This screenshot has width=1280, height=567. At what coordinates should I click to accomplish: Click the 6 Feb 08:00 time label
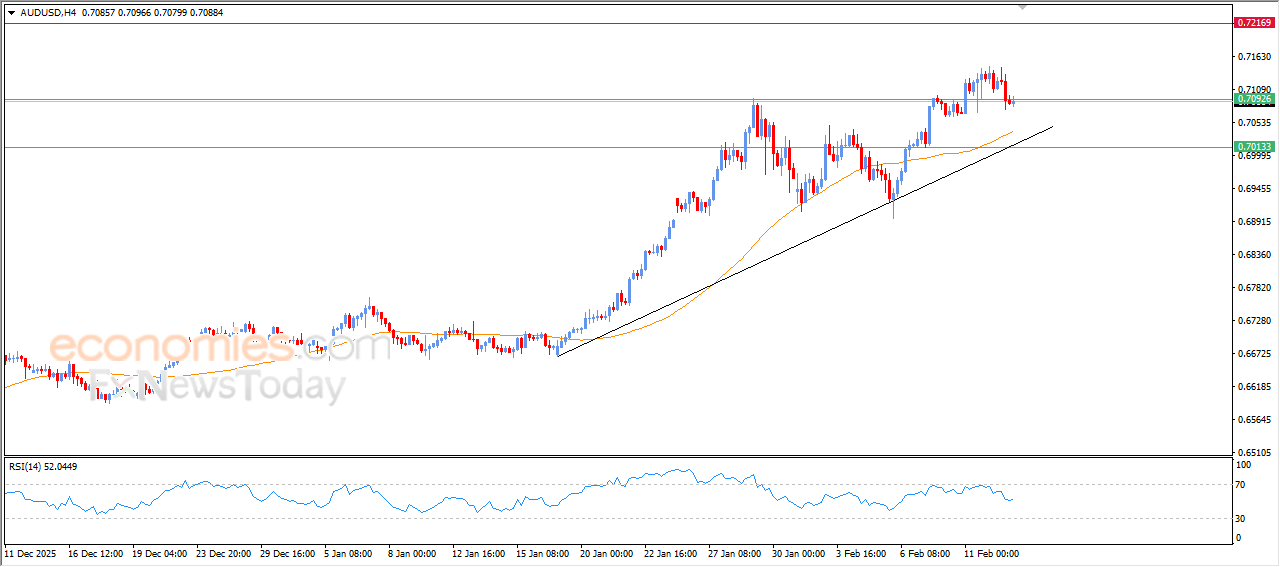coord(925,553)
